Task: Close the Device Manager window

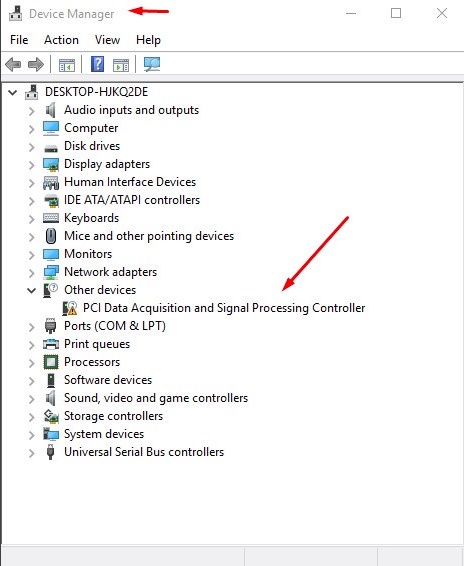Action: (x=442, y=13)
